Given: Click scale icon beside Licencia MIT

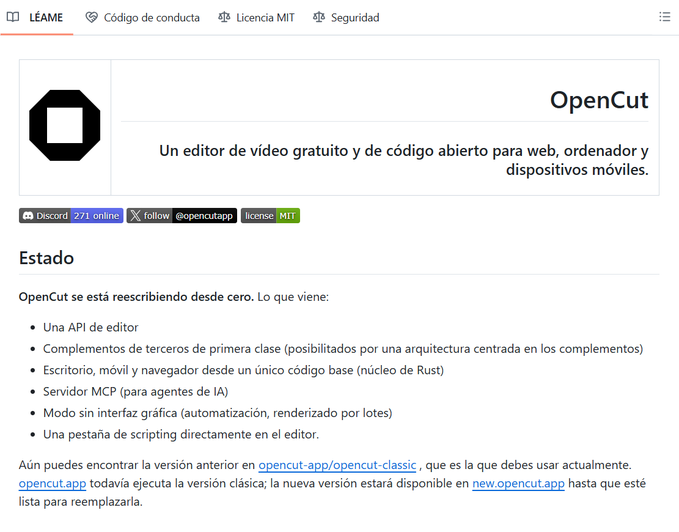Looking at the screenshot, I should coord(224,17).
